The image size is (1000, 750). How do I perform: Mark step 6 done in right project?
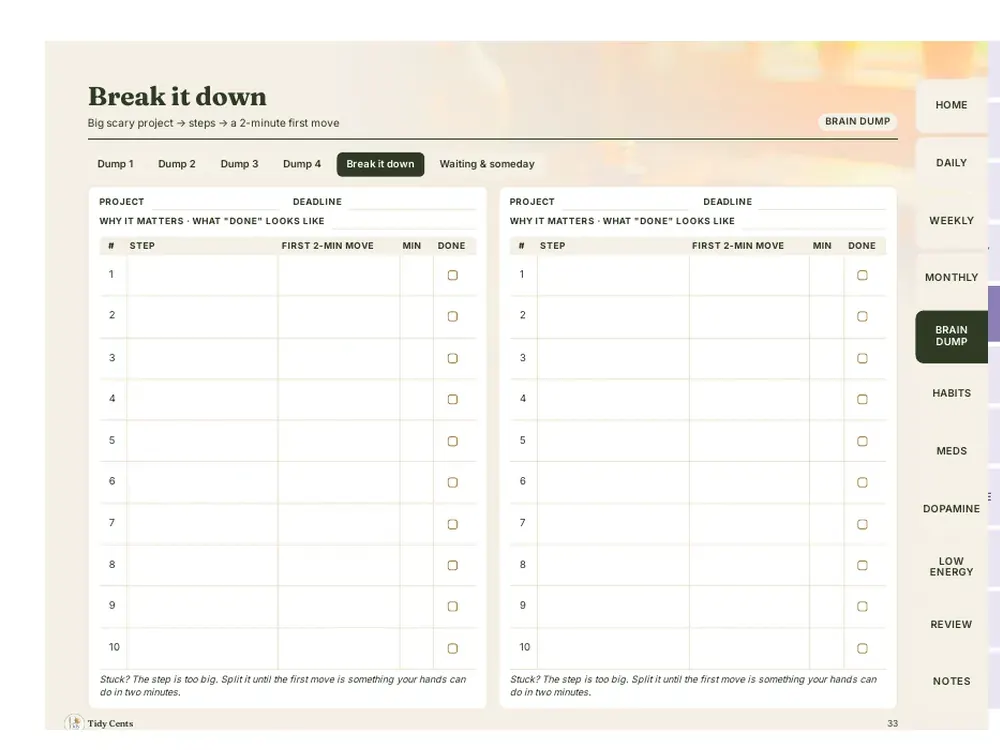pyautogui.click(x=862, y=483)
